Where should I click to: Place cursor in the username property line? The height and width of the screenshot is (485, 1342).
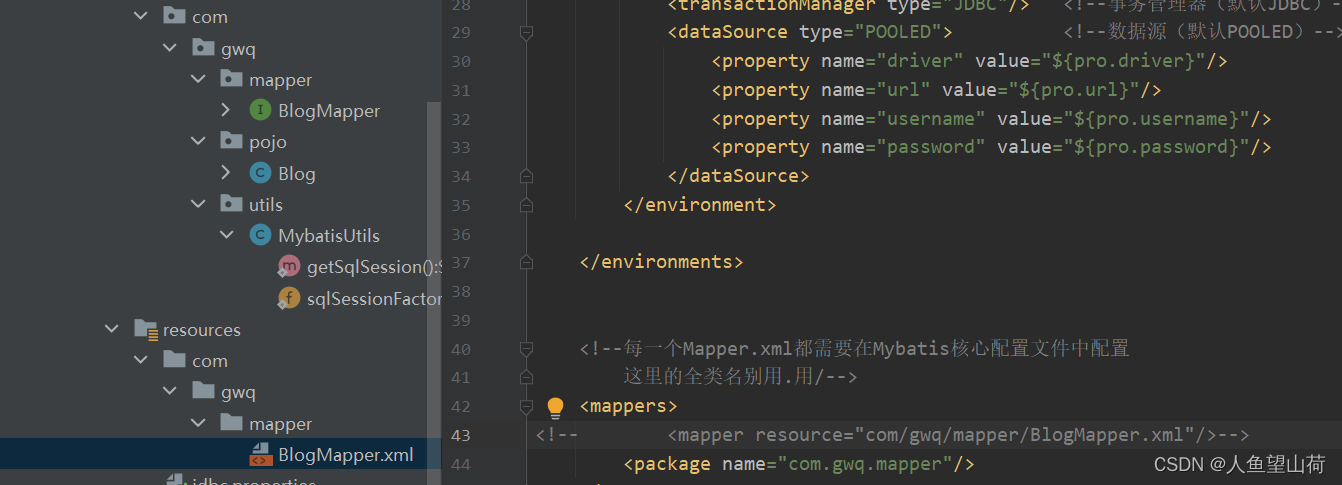pyautogui.click(x=991, y=119)
